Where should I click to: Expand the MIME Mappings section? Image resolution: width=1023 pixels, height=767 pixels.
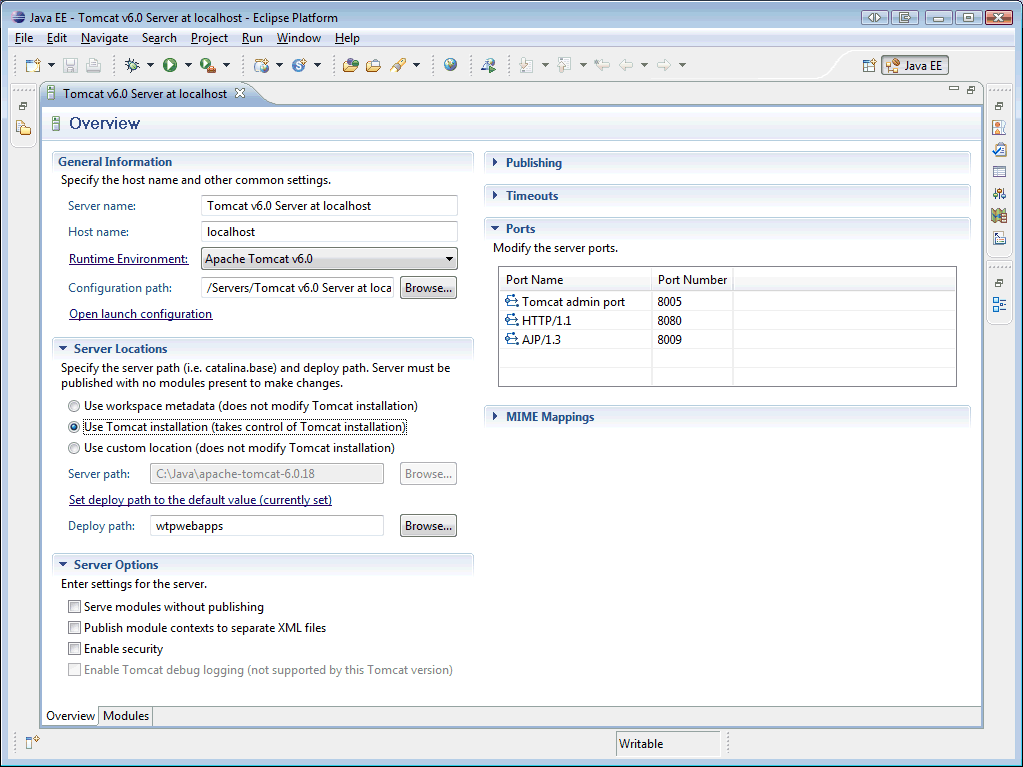click(495, 416)
